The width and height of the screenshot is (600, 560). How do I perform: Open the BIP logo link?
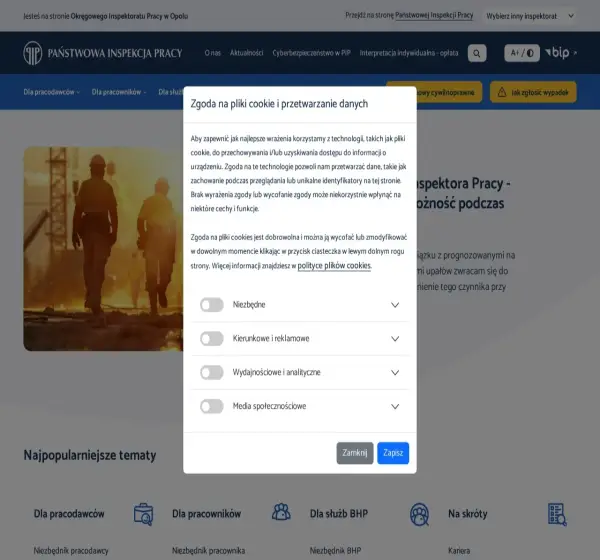[x=561, y=53]
